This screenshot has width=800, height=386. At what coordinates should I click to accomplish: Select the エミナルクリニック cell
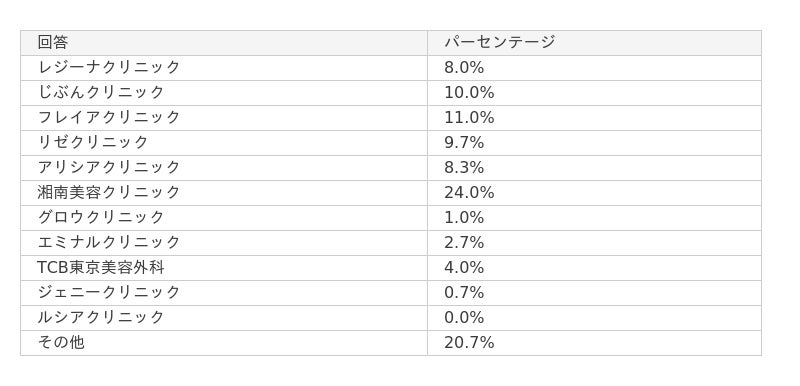point(224,243)
